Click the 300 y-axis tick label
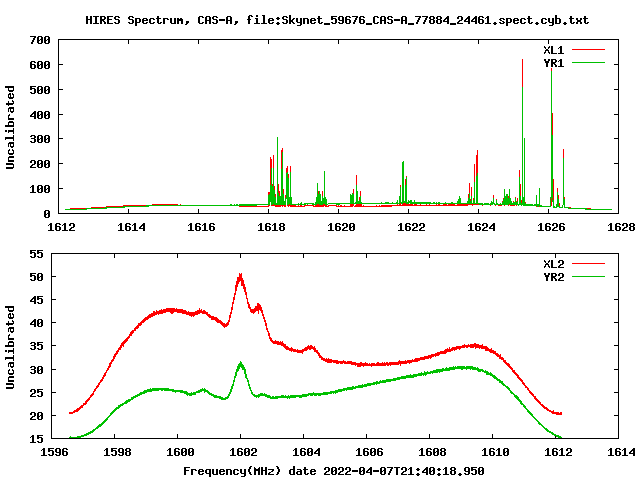640x480 pixels. [x=40, y=139]
